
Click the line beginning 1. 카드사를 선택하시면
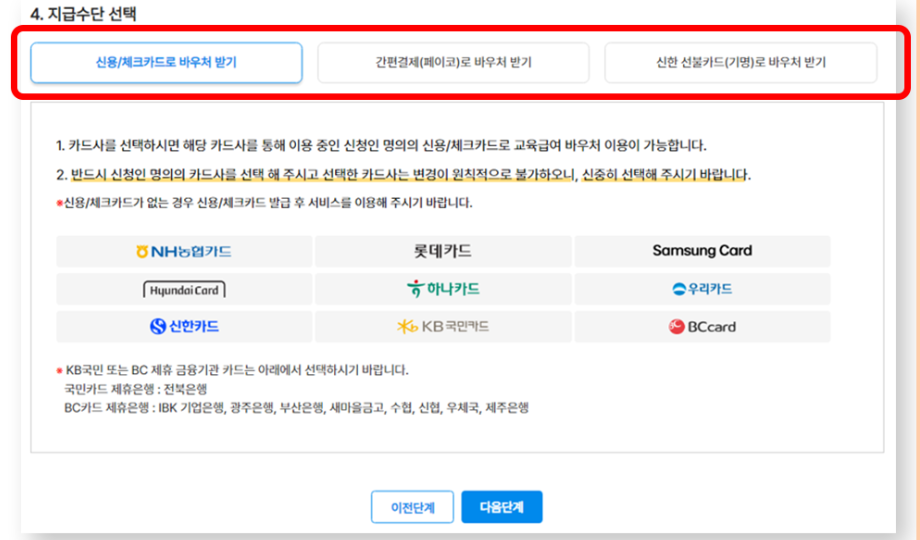point(381,145)
